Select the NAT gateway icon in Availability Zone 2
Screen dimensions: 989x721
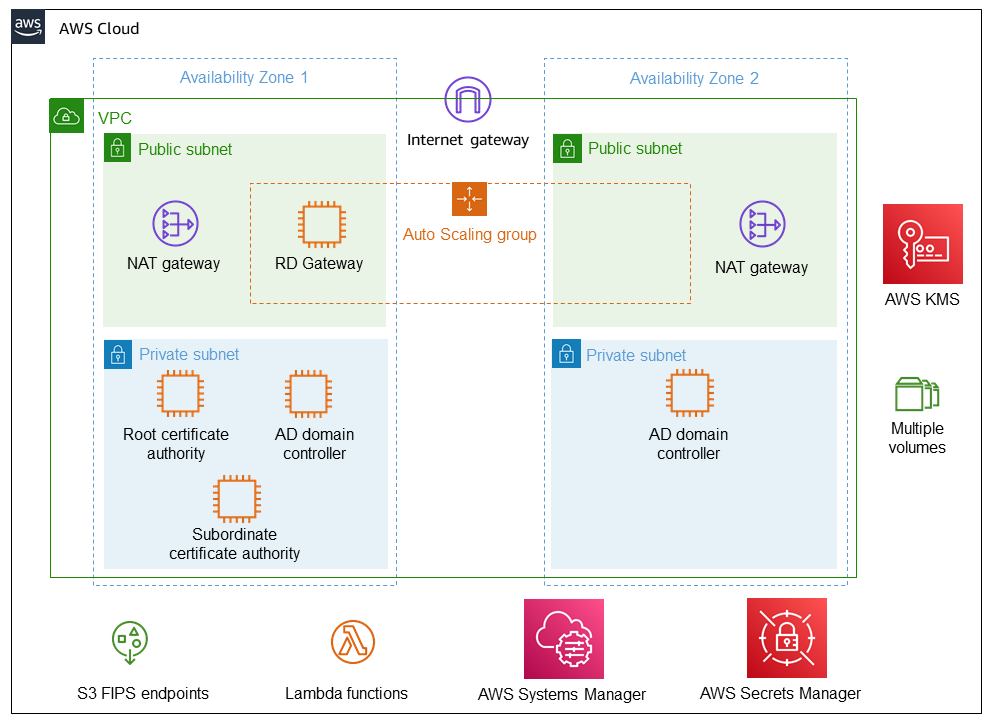[x=763, y=224]
